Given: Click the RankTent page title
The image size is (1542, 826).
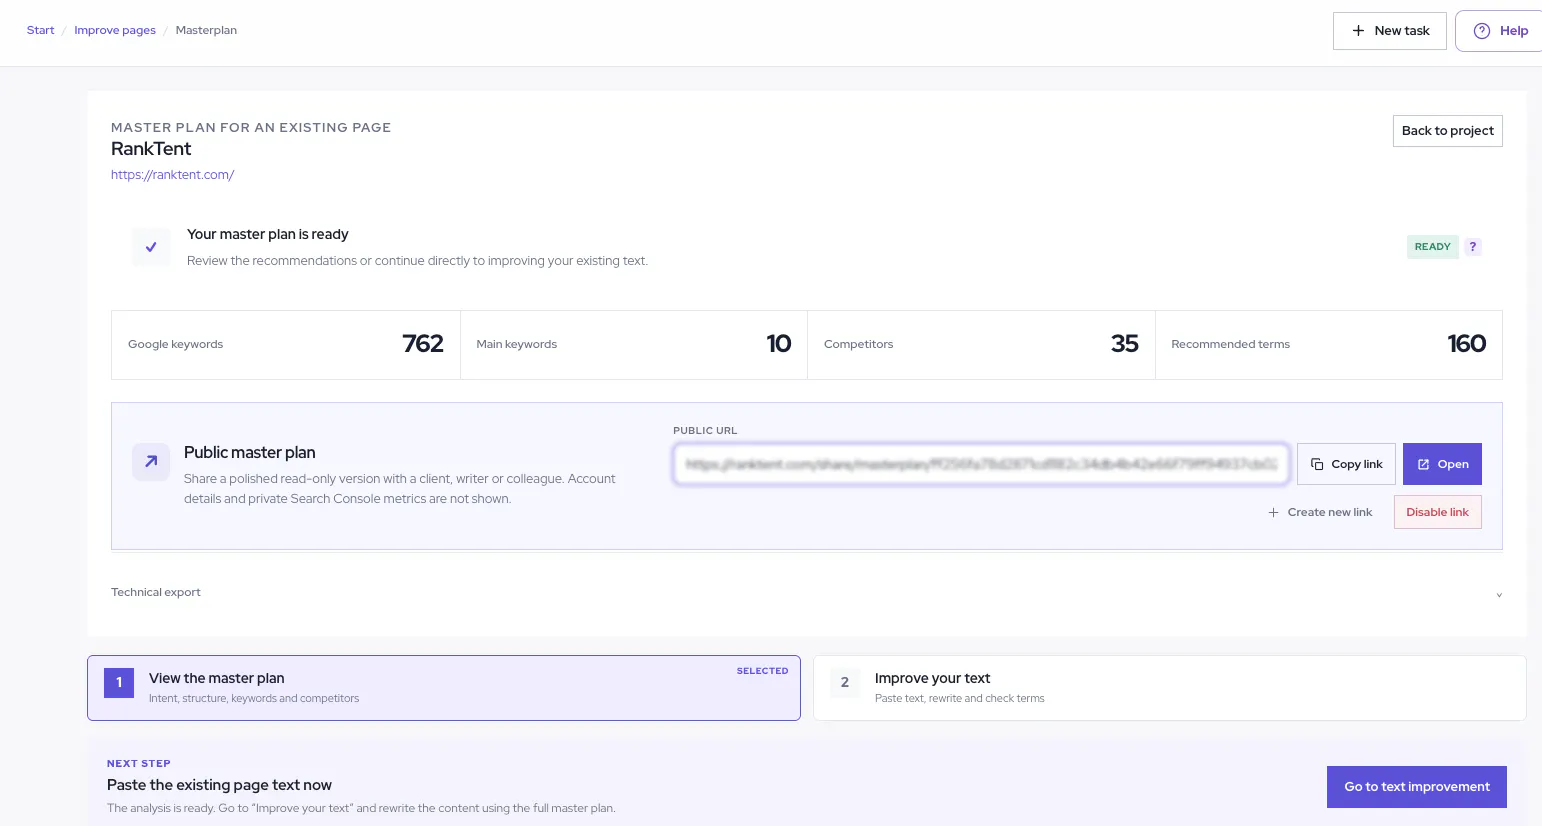Looking at the screenshot, I should (x=151, y=149).
